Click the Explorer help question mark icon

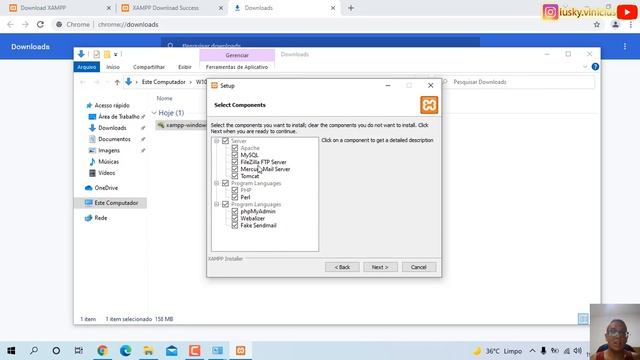click(x=595, y=67)
